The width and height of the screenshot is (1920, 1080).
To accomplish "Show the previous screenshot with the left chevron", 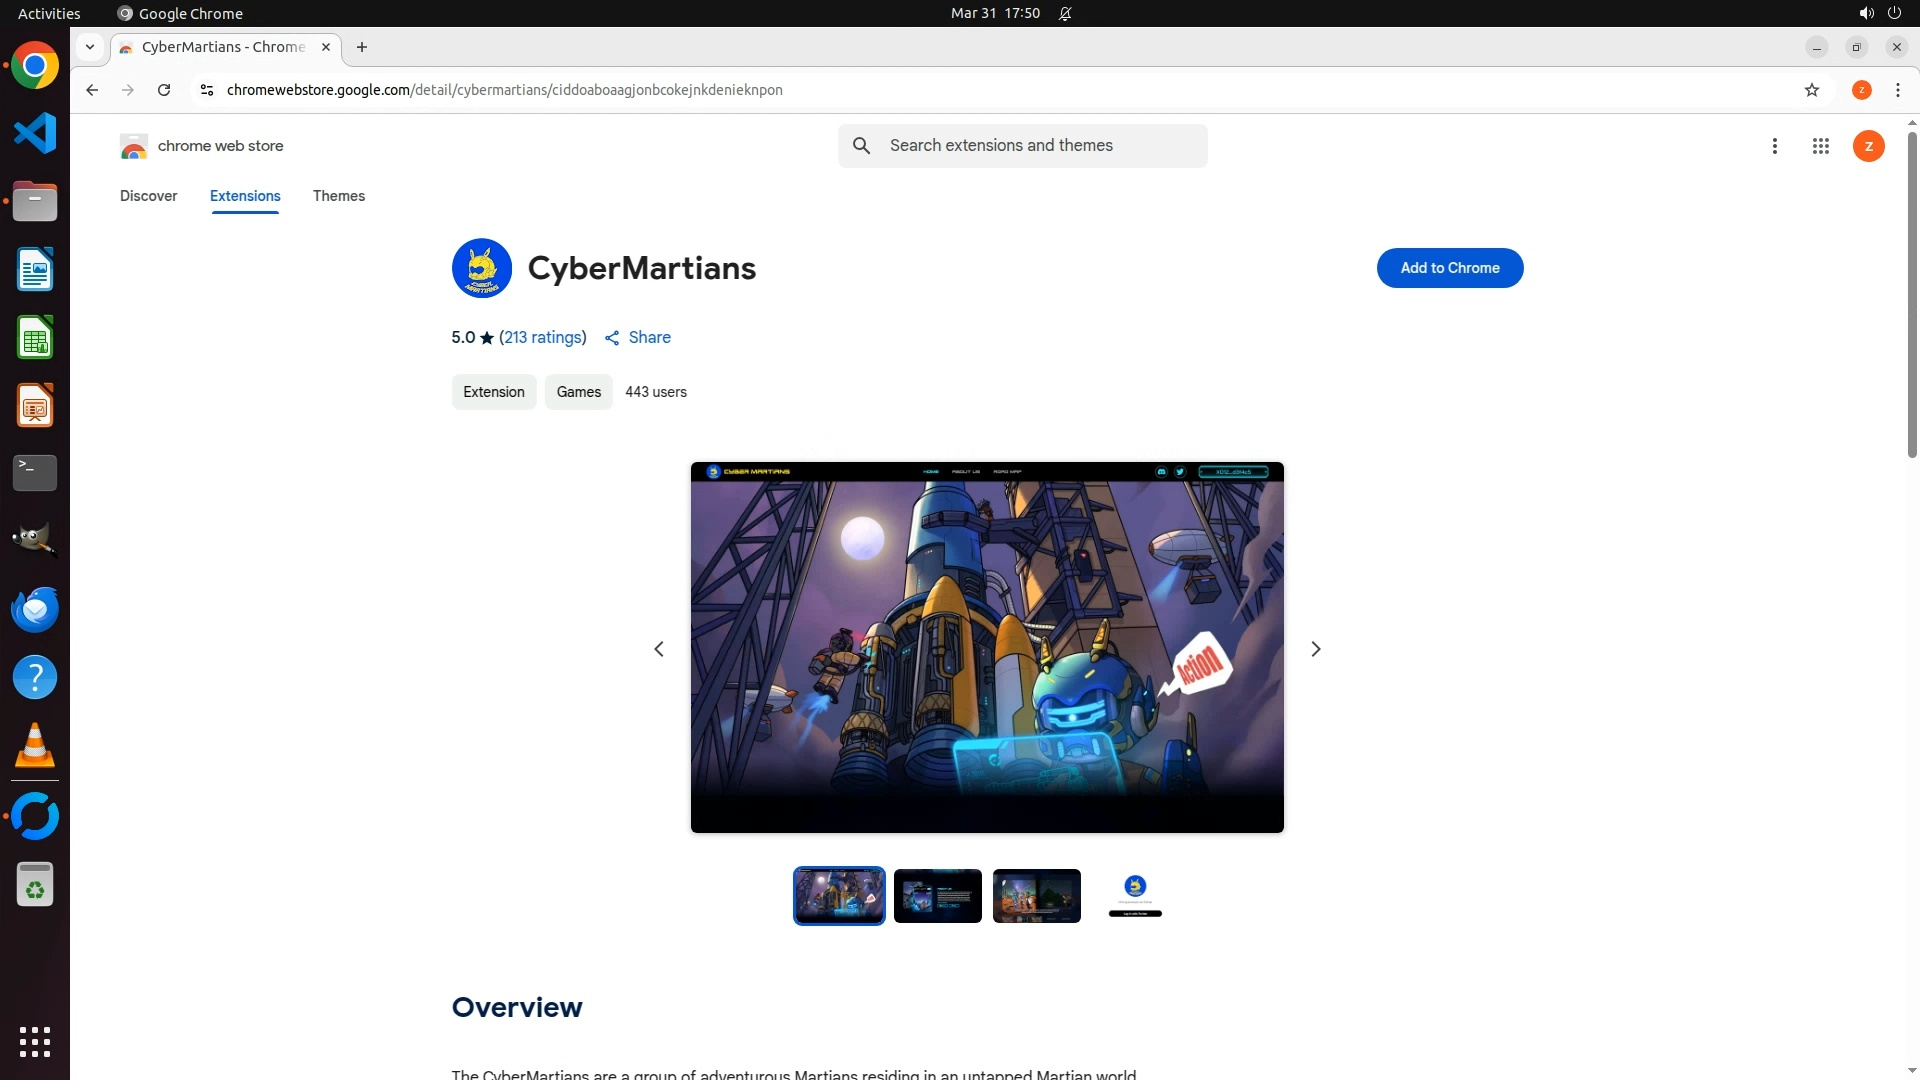I will tap(659, 649).
